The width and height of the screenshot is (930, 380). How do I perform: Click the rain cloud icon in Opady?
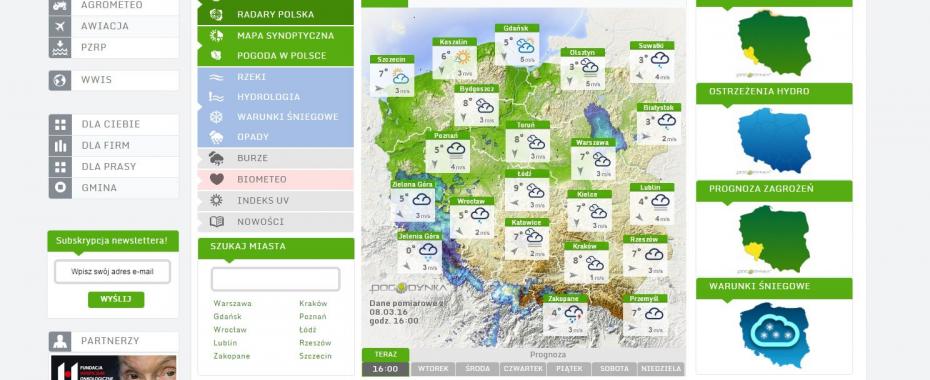[x=216, y=137]
